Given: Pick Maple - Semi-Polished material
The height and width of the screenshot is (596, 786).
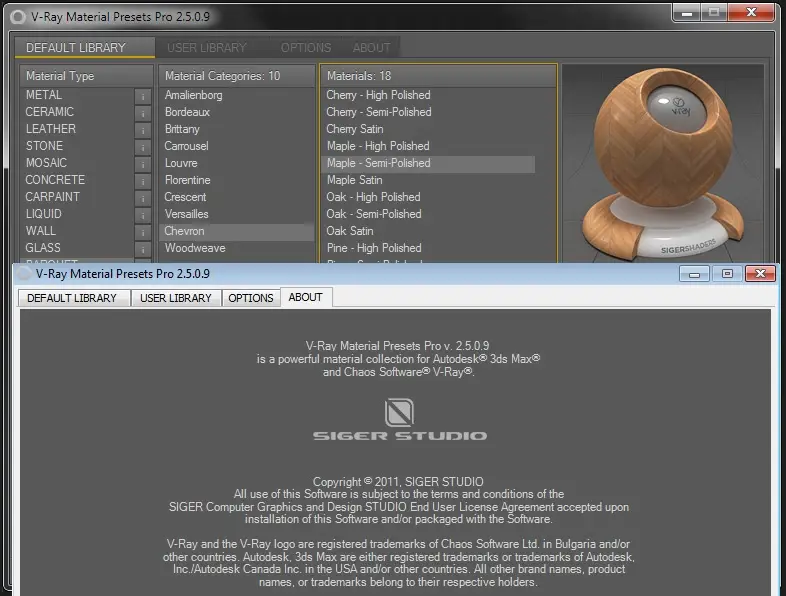Looking at the screenshot, I should [428, 163].
